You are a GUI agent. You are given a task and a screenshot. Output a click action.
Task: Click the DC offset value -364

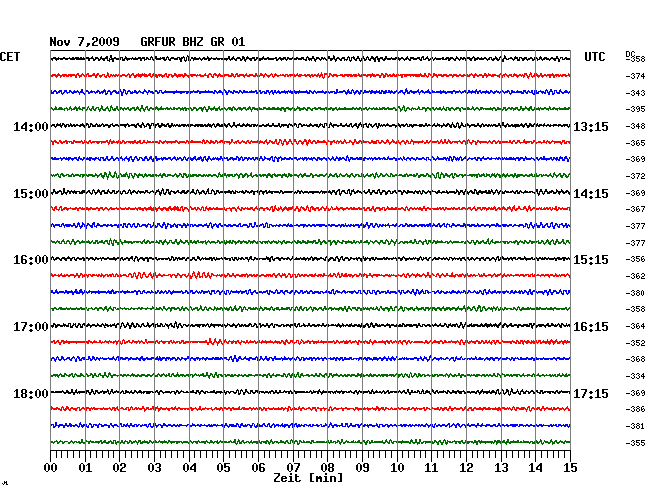tap(635, 326)
